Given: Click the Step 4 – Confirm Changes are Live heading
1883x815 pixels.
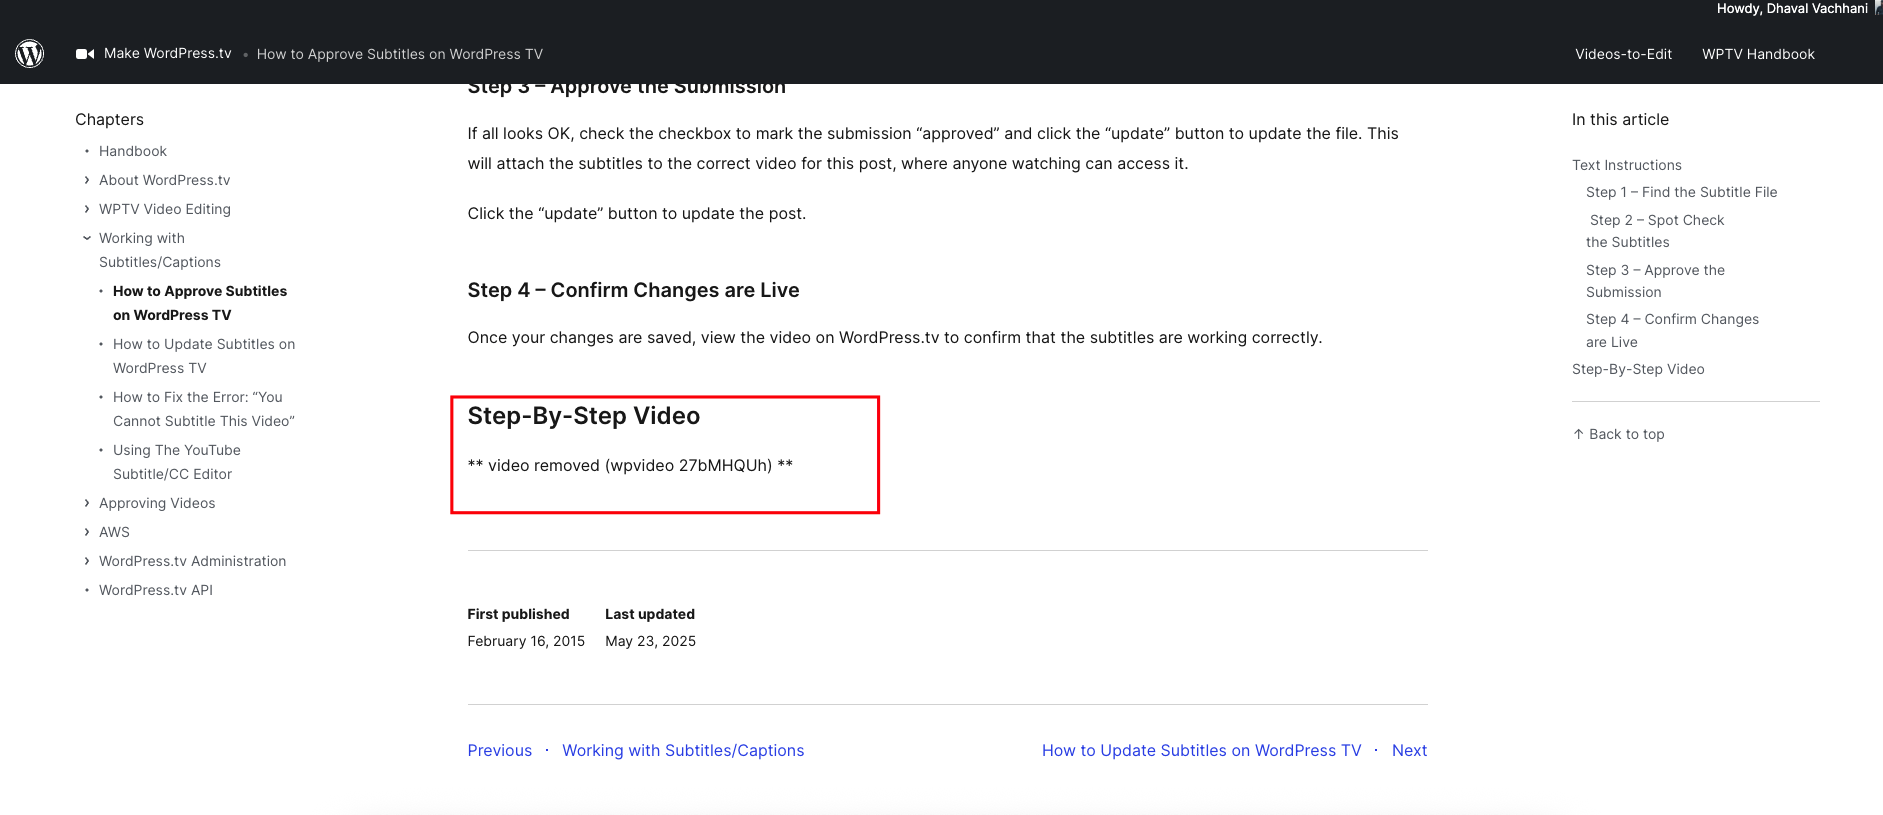Looking at the screenshot, I should (x=633, y=290).
